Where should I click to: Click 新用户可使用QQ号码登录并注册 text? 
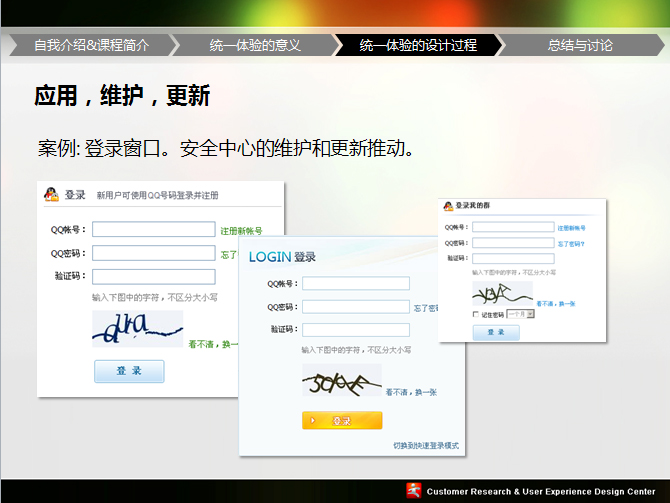(158, 195)
